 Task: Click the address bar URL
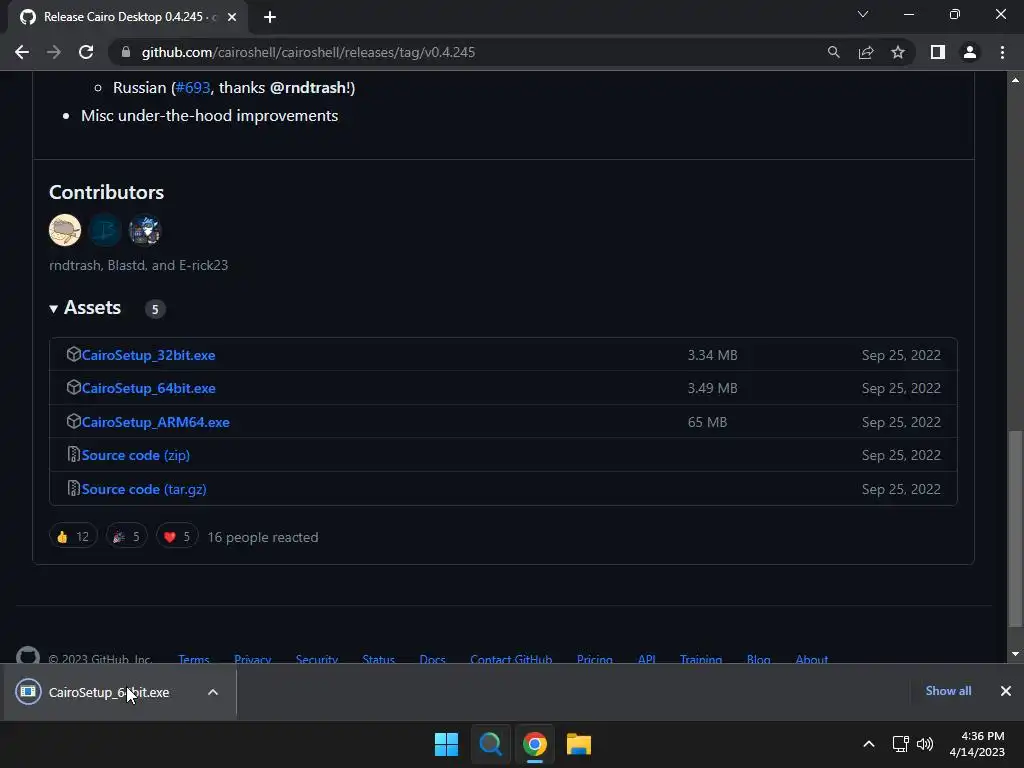[x=308, y=52]
